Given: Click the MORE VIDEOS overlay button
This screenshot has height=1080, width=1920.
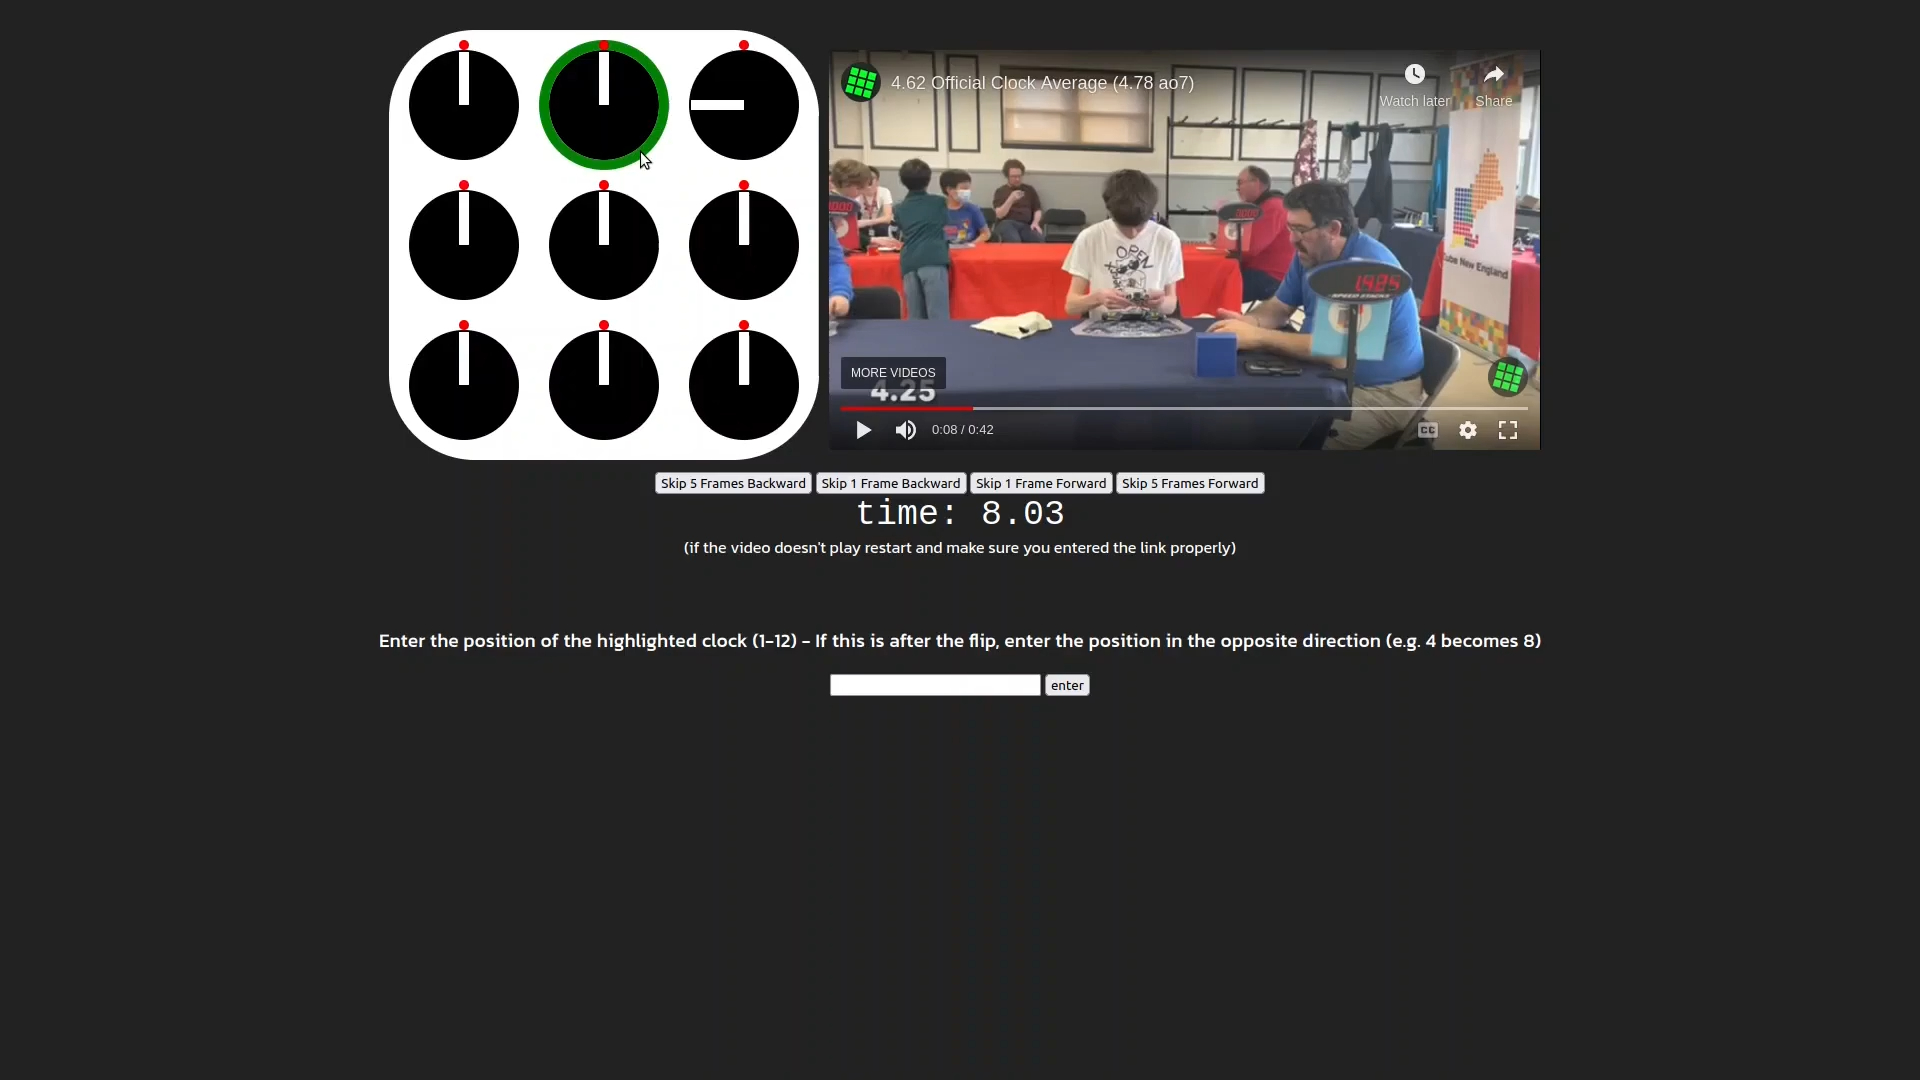Looking at the screenshot, I should tap(893, 372).
